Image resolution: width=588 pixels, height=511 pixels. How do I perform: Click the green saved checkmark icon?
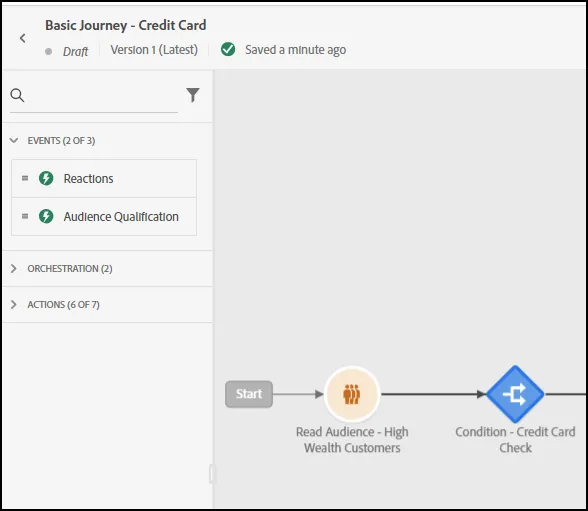point(228,49)
